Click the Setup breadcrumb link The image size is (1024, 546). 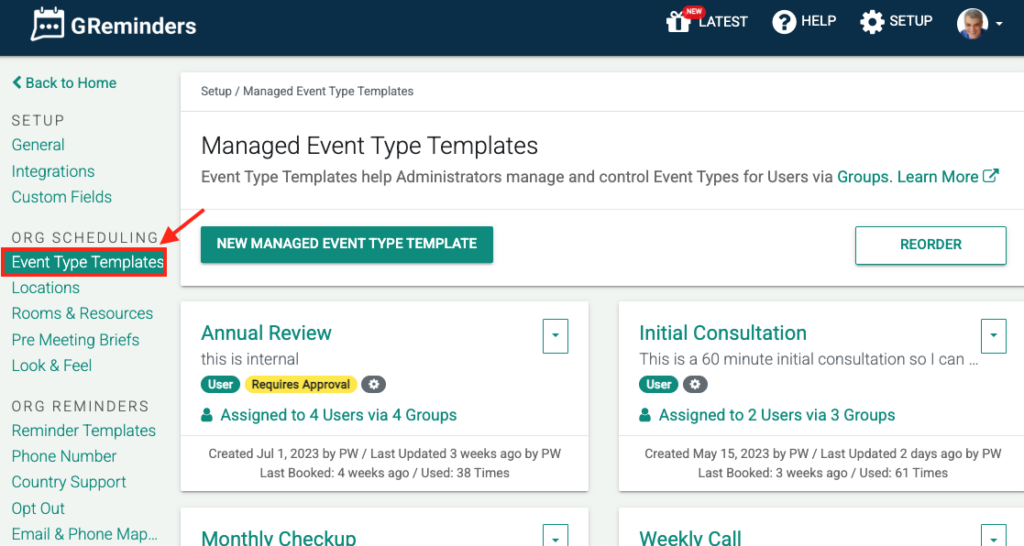(216, 91)
